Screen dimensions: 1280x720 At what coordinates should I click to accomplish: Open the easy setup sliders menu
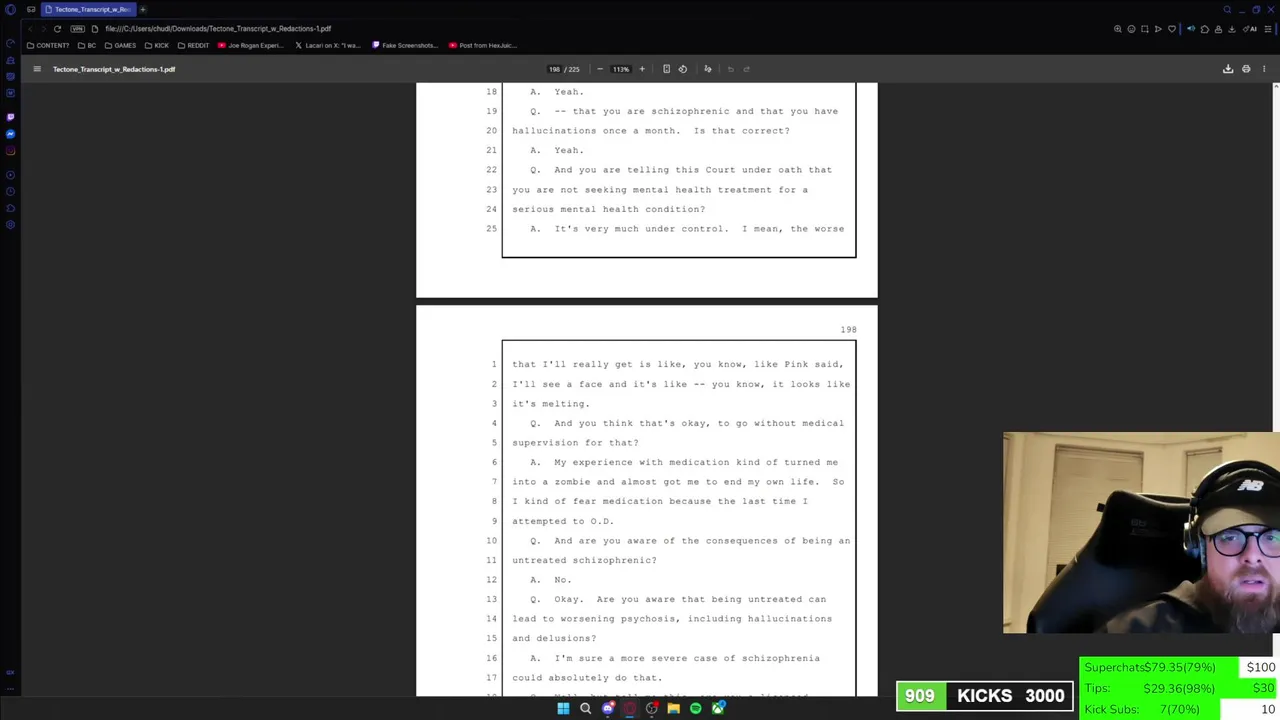(1268, 29)
